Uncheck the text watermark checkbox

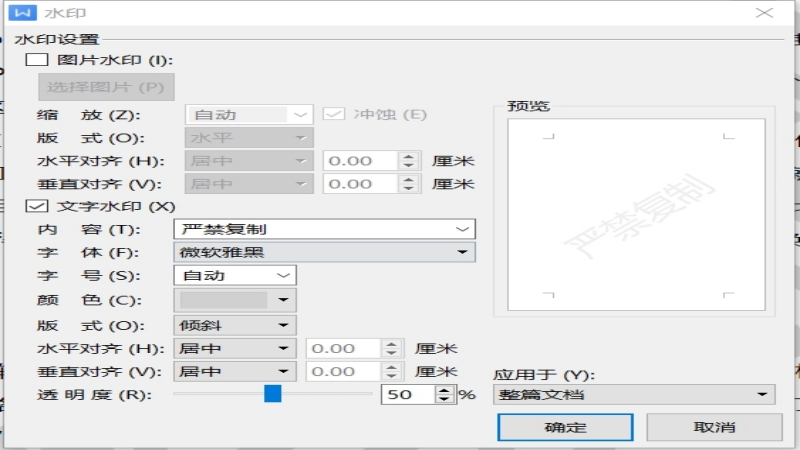(37, 206)
